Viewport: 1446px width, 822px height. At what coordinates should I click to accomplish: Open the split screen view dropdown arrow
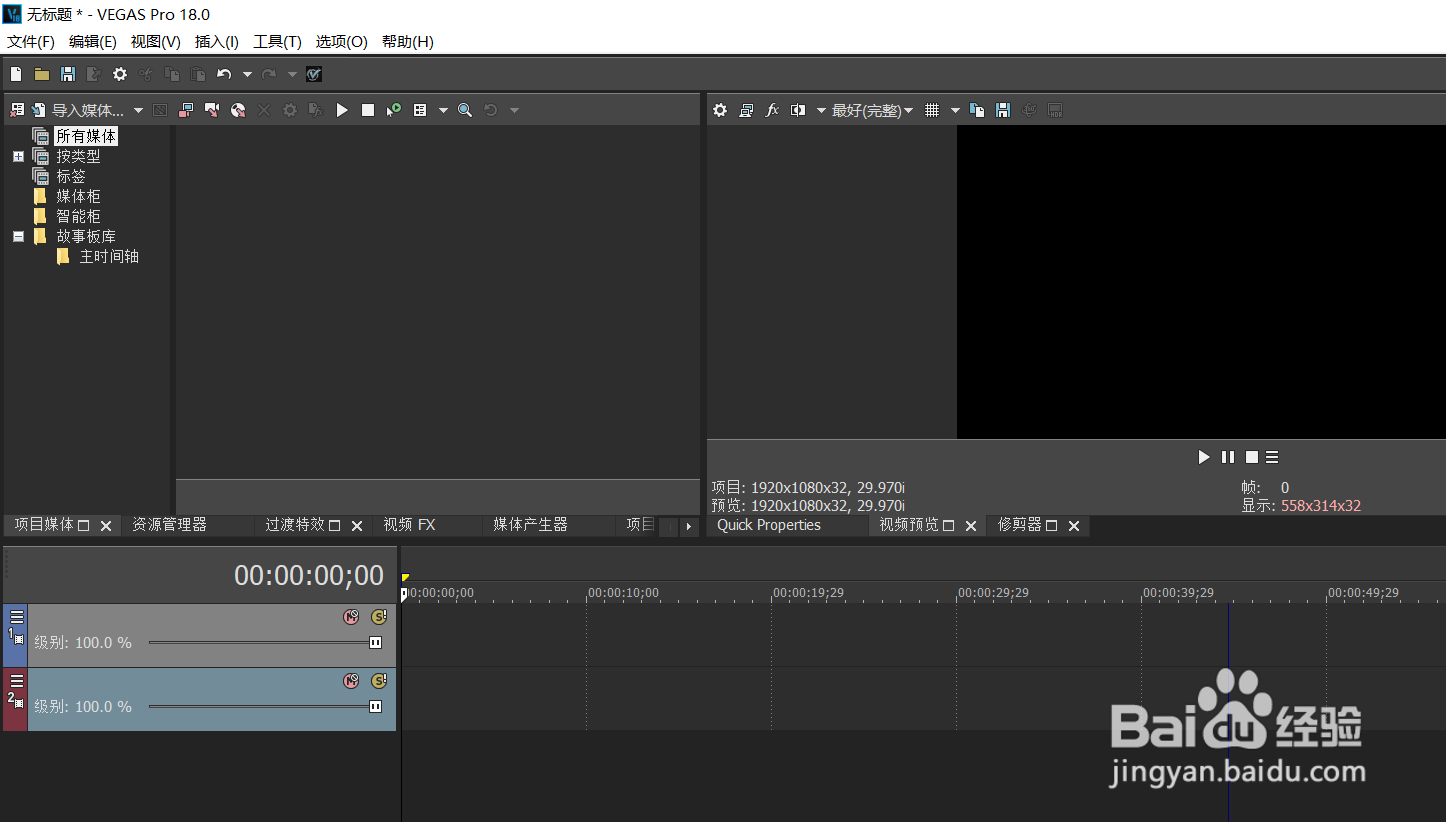[x=821, y=110]
